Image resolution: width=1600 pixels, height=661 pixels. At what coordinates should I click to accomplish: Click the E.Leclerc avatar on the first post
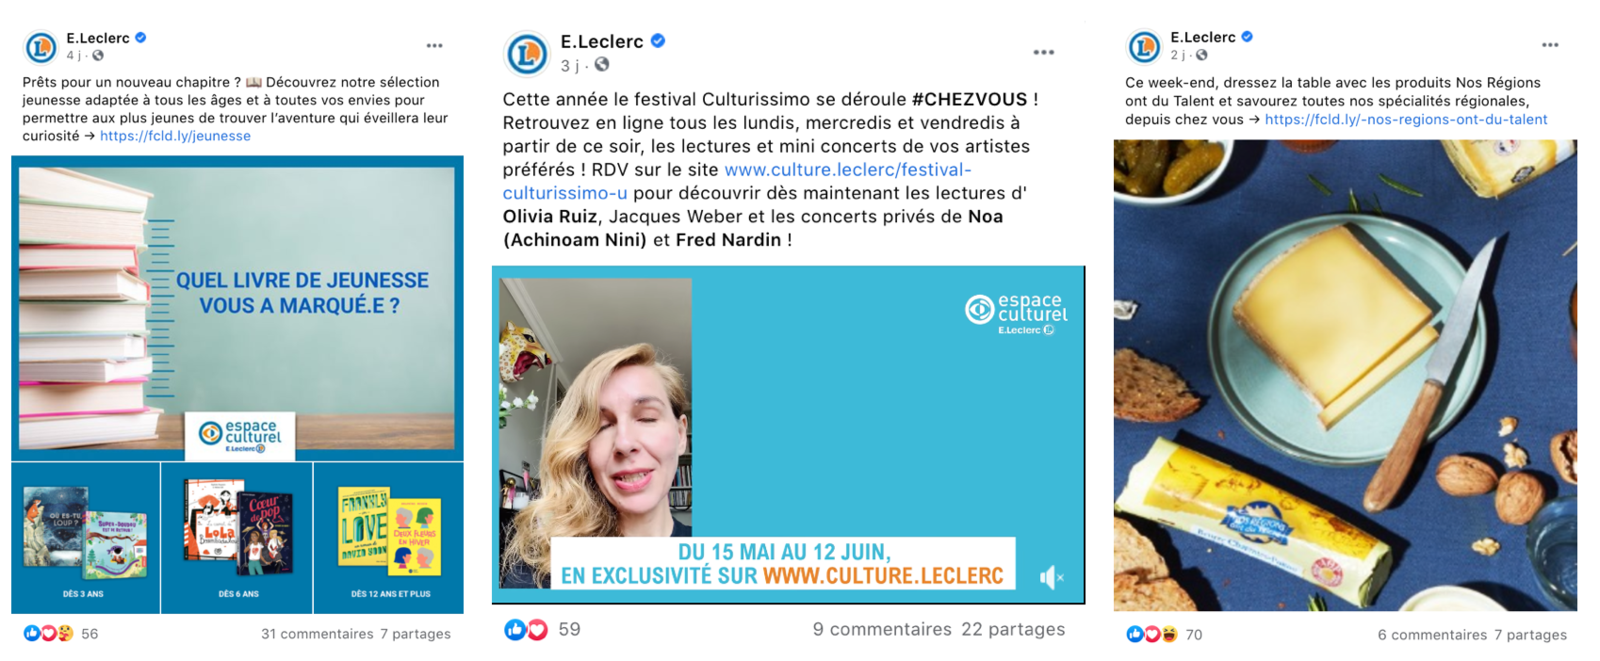tap(41, 47)
